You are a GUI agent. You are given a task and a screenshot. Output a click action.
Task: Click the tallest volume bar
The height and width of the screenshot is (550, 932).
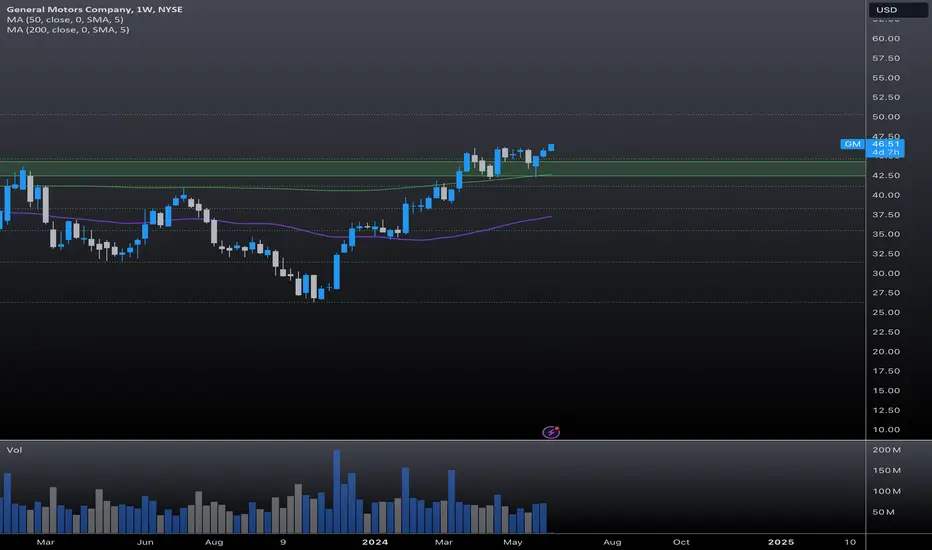coord(336,491)
